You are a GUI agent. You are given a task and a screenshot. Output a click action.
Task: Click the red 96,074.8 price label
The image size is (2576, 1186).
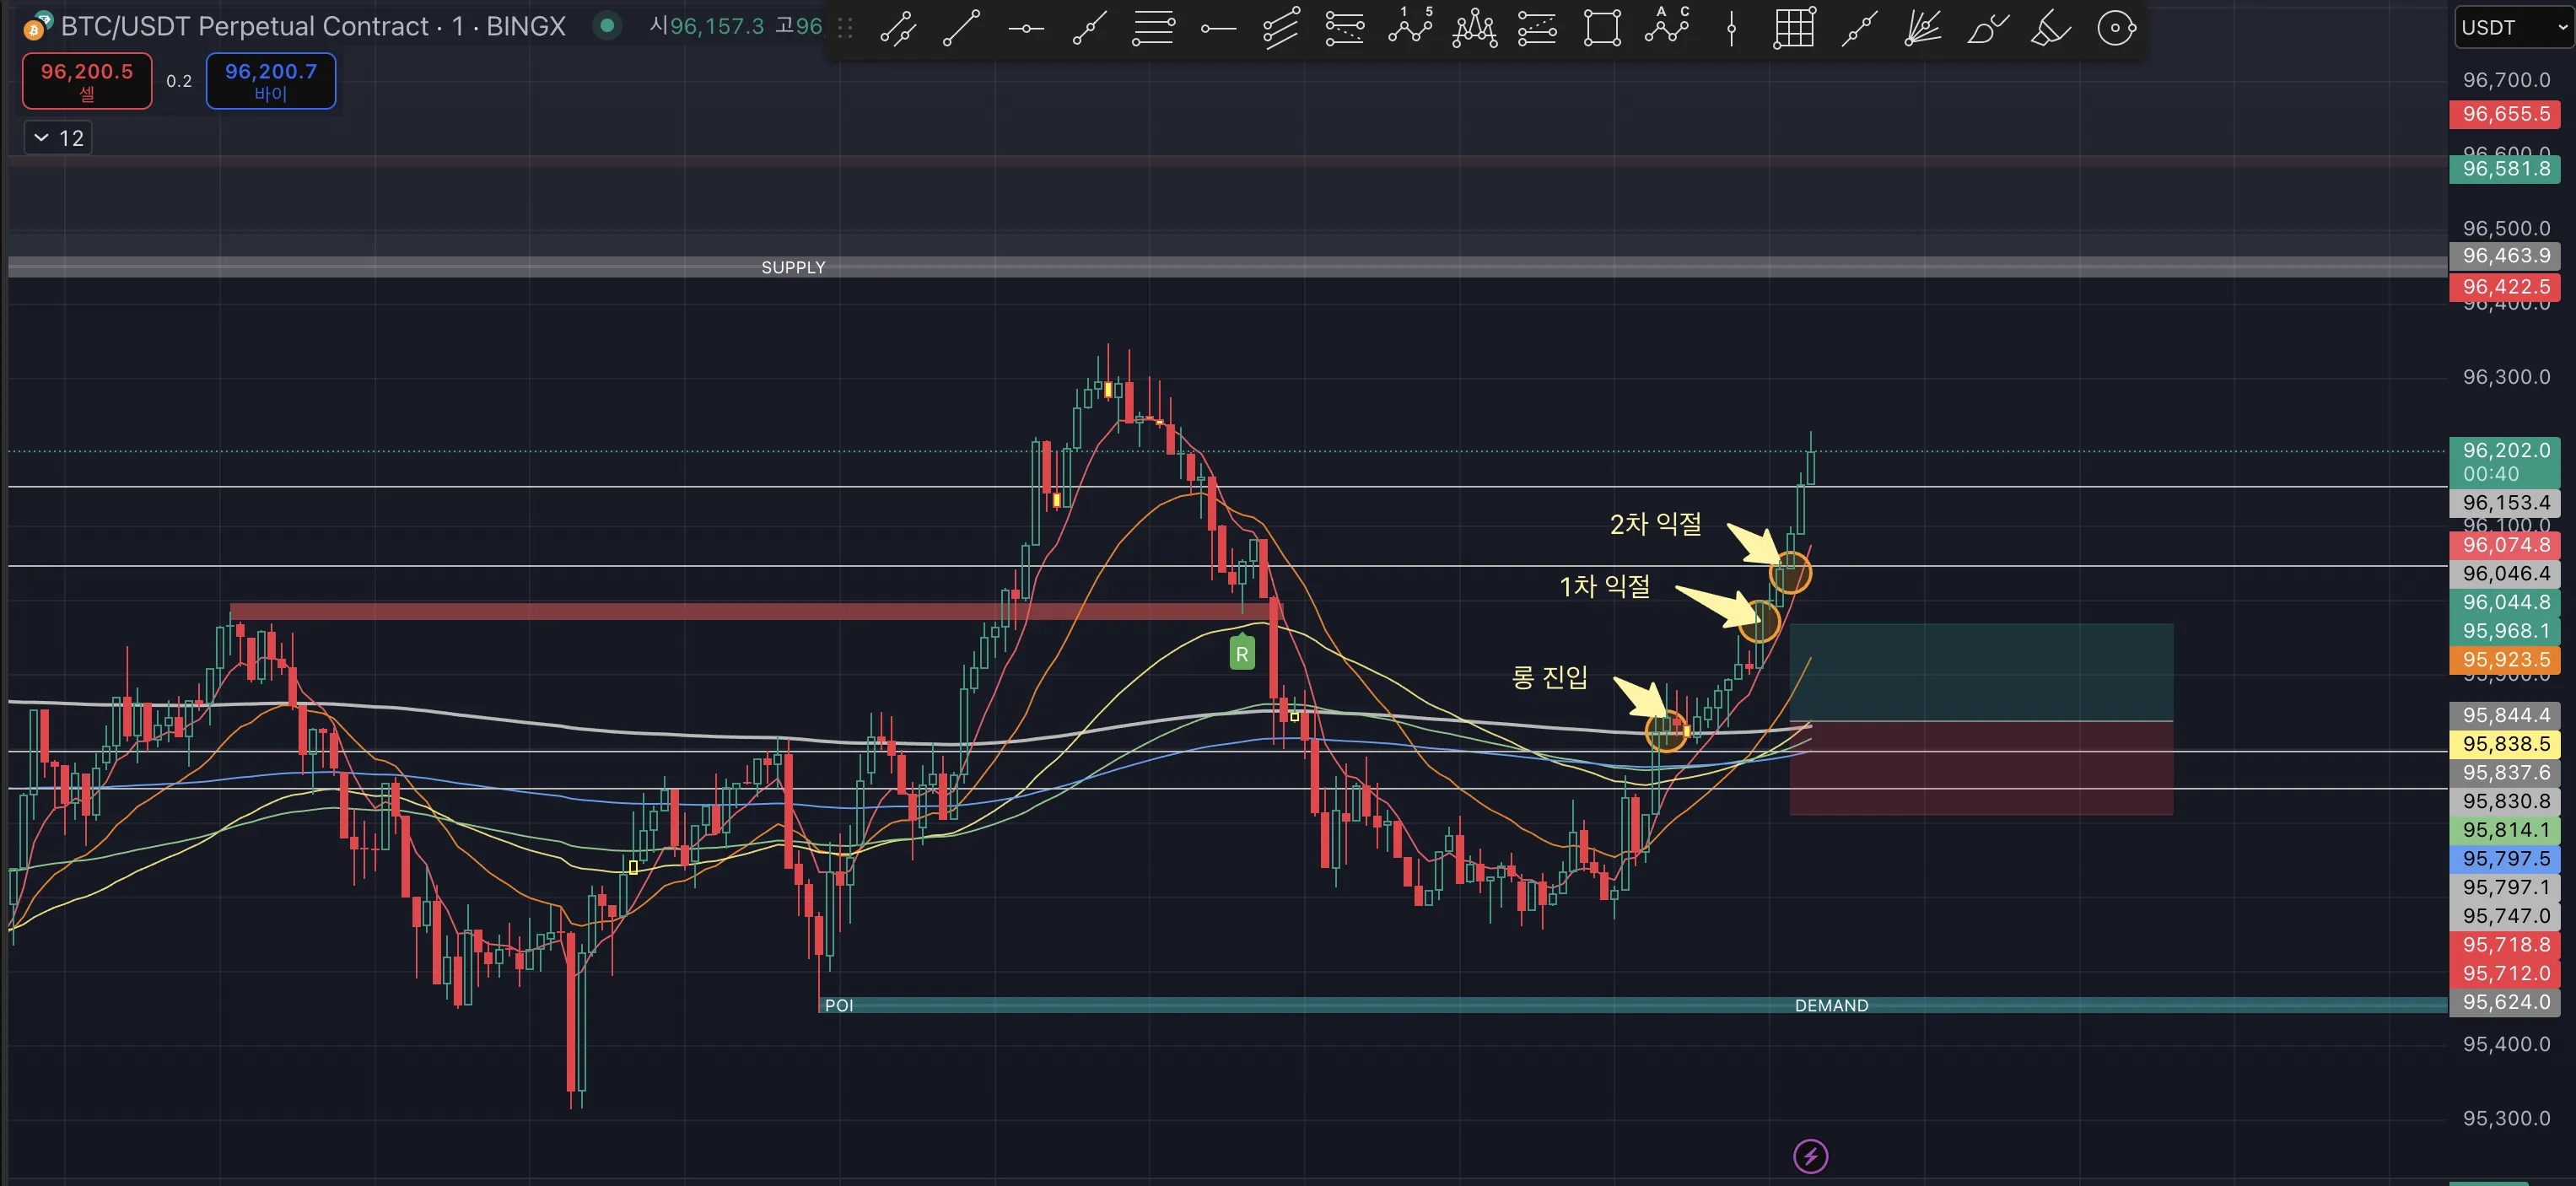(x=2504, y=545)
